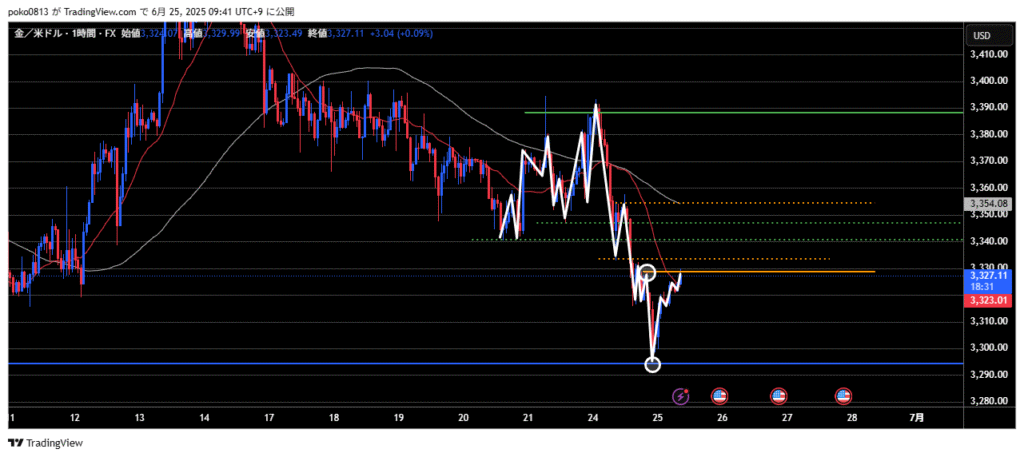Click the date 25 on the time axis

tap(658, 417)
